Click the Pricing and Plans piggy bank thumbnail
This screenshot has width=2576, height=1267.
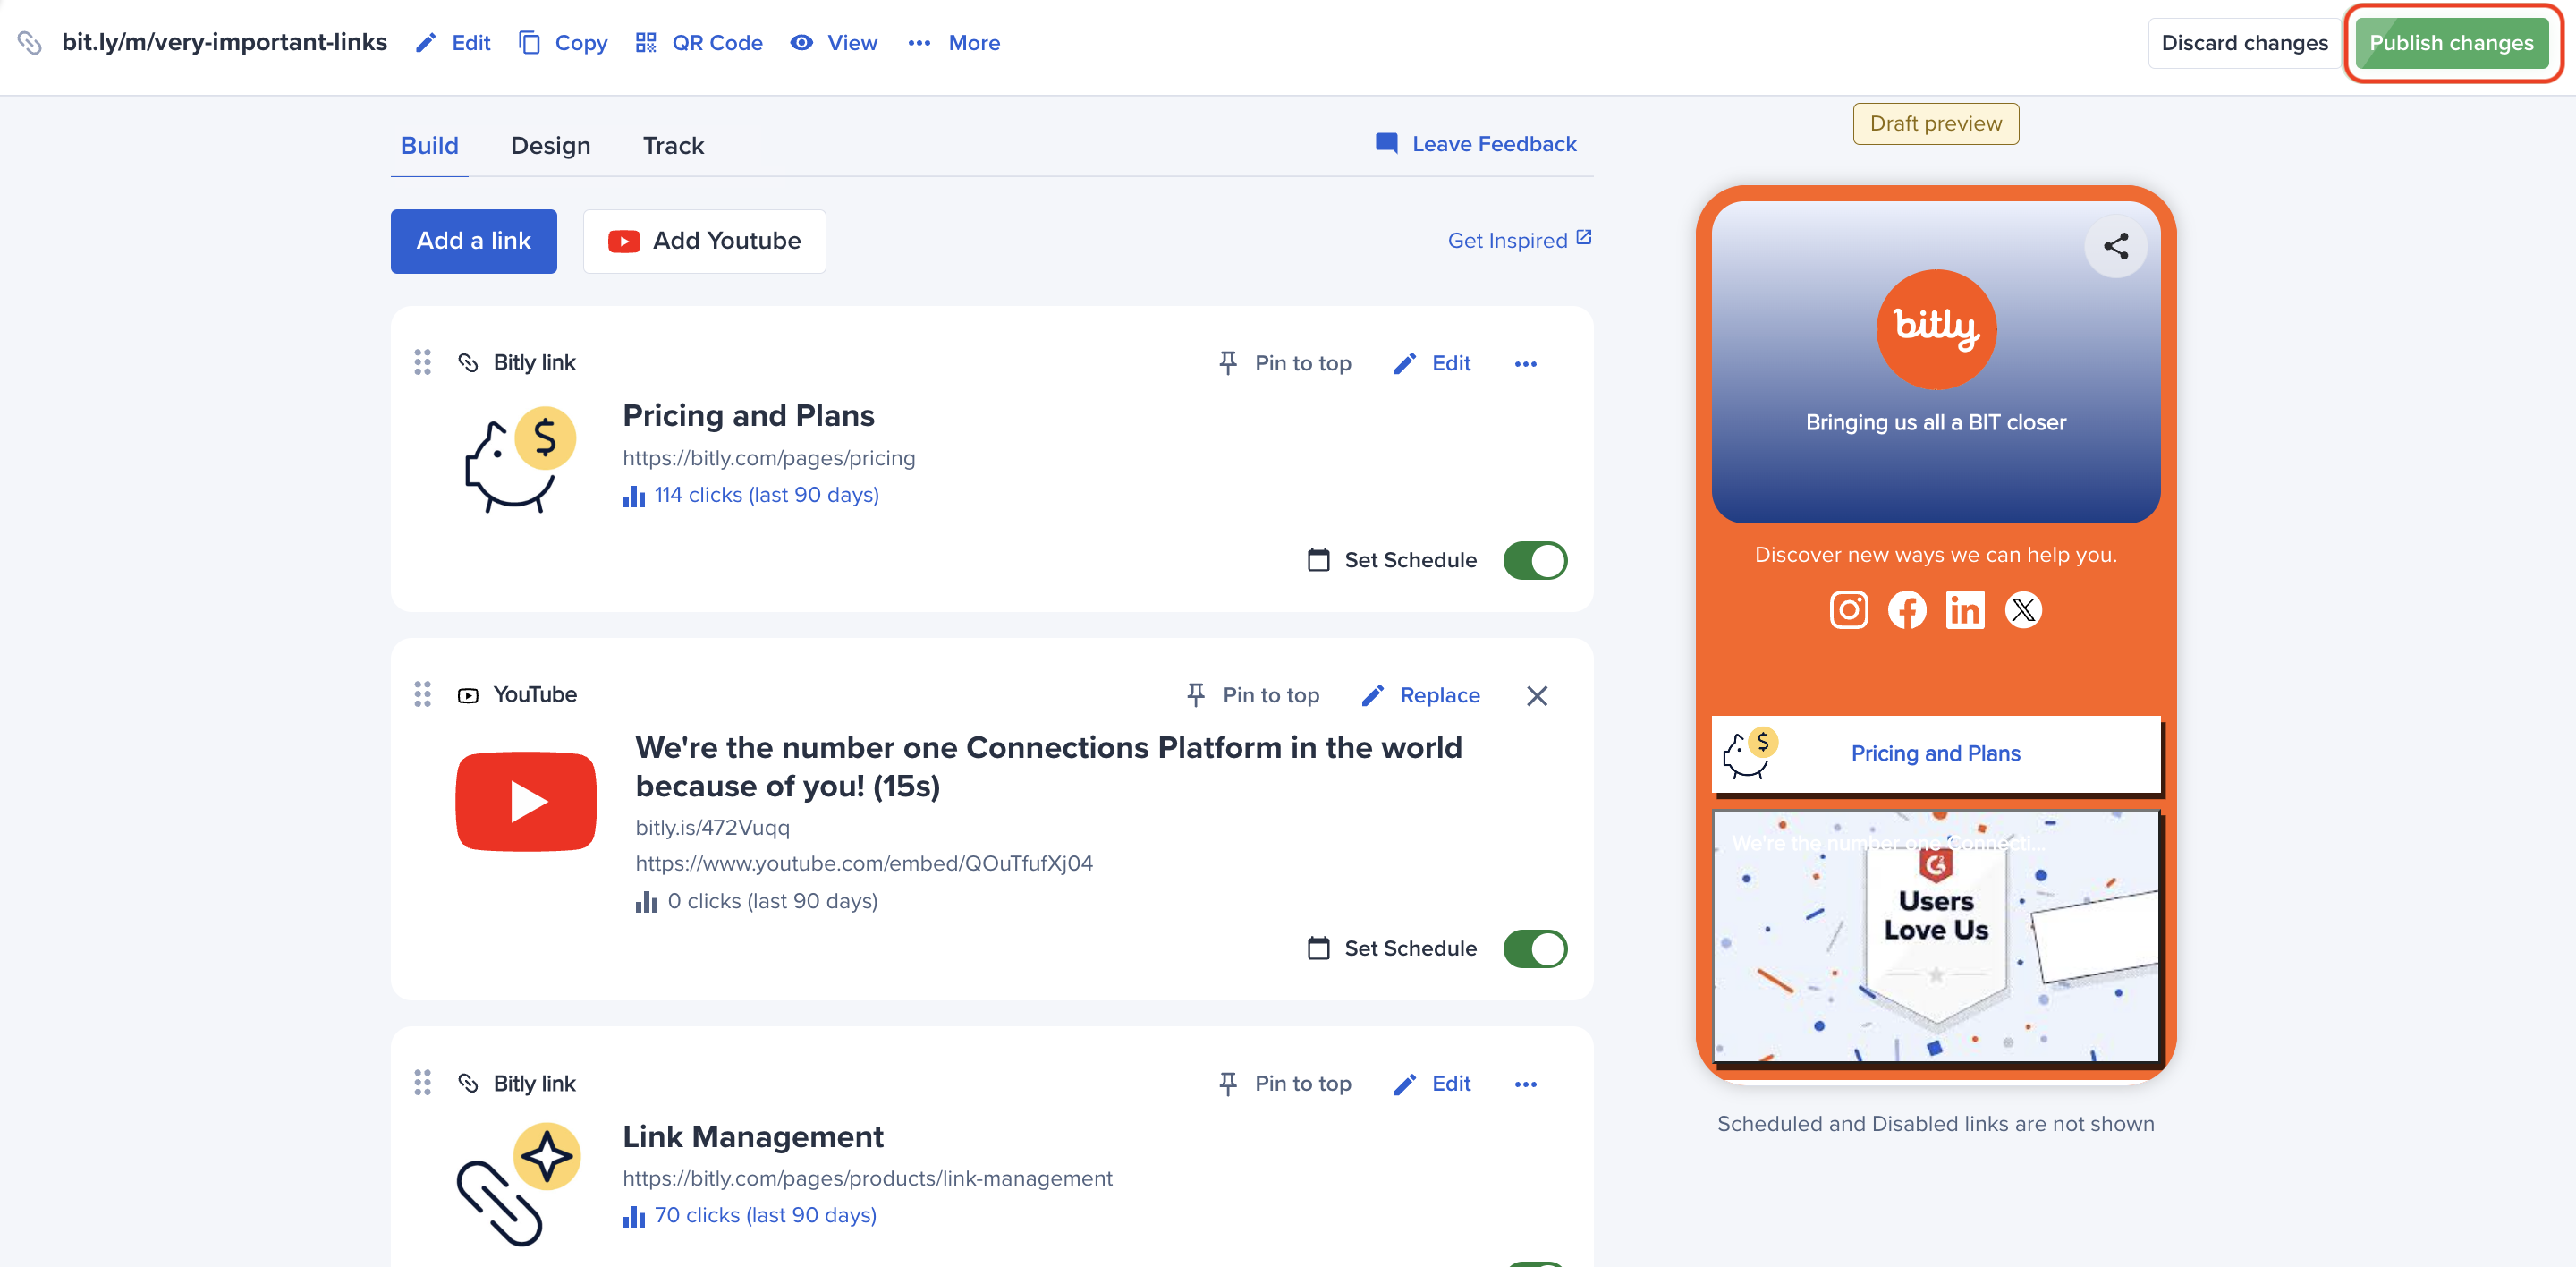[x=519, y=459]
